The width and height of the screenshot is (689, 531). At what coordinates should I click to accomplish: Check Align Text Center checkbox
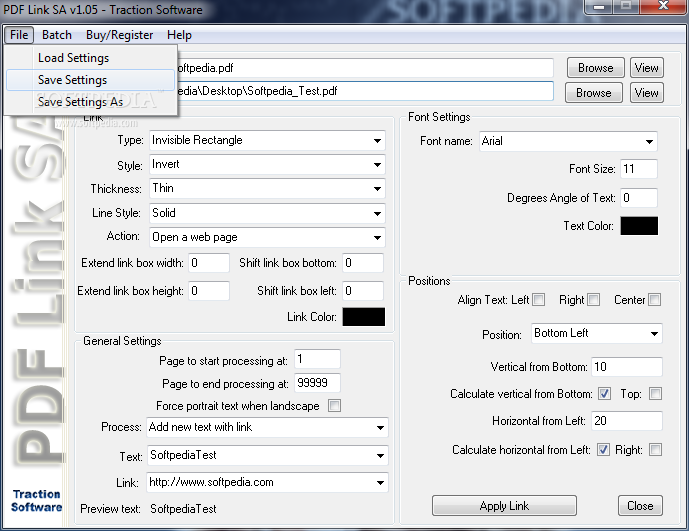(655, 300)
